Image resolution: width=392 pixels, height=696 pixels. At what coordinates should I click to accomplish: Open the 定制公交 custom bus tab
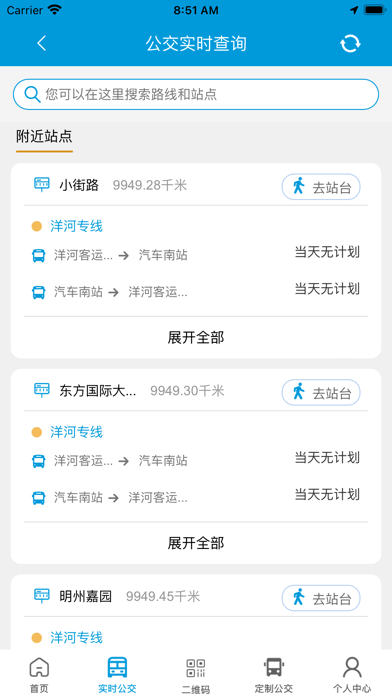coord(274,674)
